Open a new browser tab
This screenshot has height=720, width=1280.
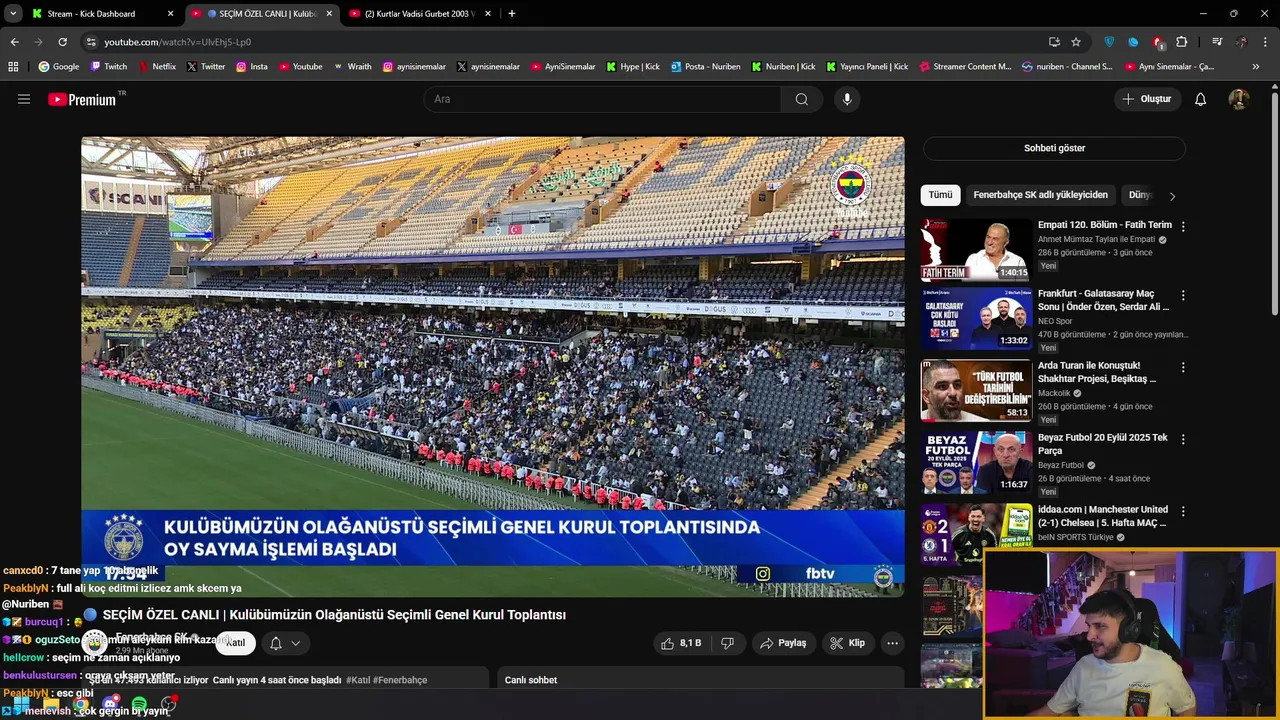tap(512, 14)
